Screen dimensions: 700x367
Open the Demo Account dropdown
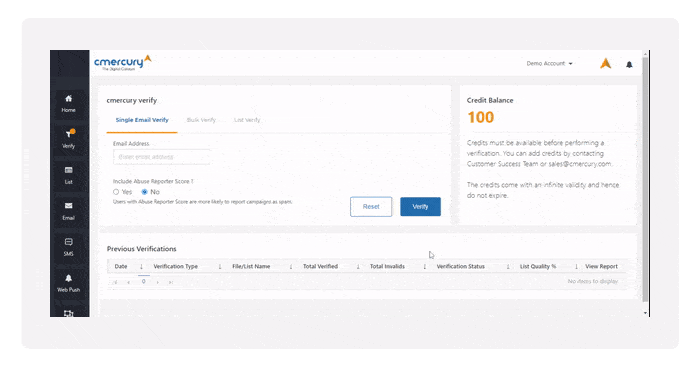[549, 63]
